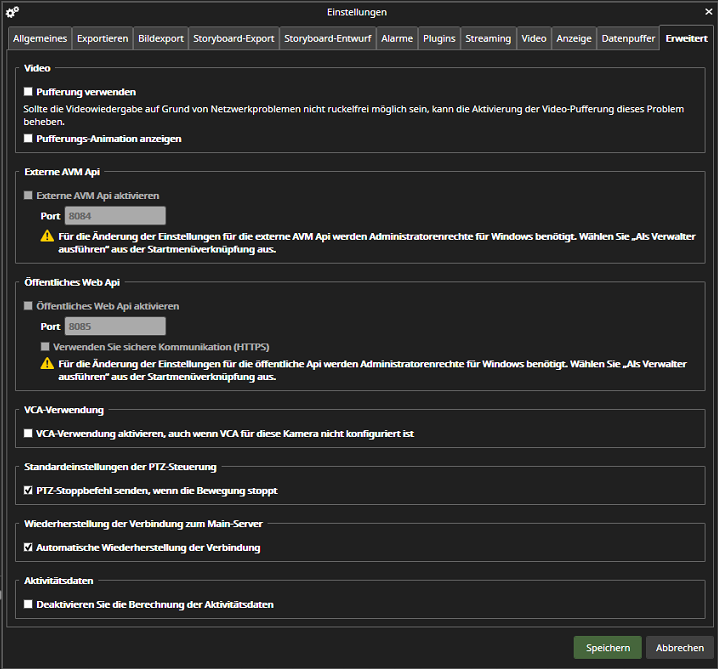Click the Öffentliches Web Api group heading
Screen dimensions: 718x669
pos(72,282)
